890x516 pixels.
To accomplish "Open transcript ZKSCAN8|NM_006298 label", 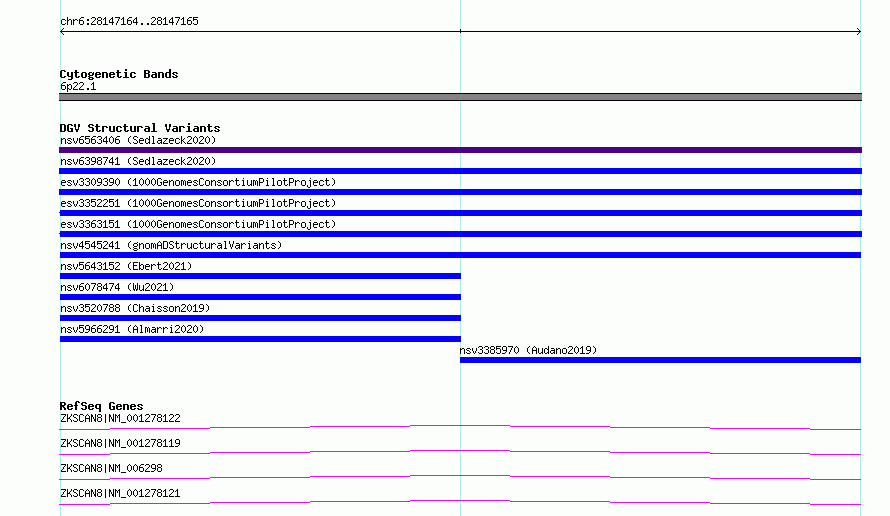I will click(111, 468).
